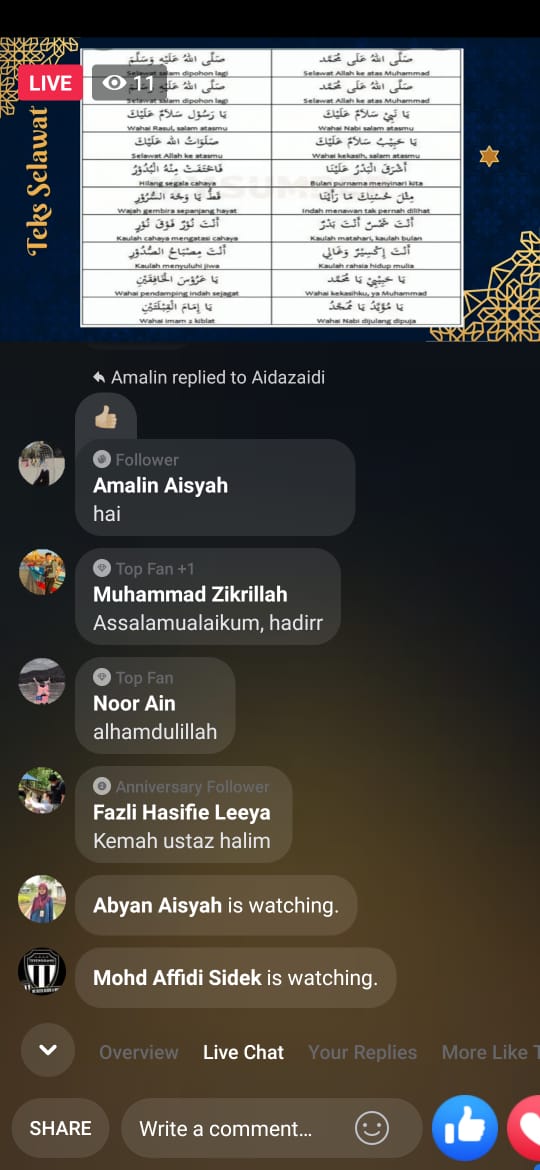The width and height of the screenshot is (540, 1170).
Task: Tap the thumbs-up emoji reply bubble
Action: [x=106, y=417]
